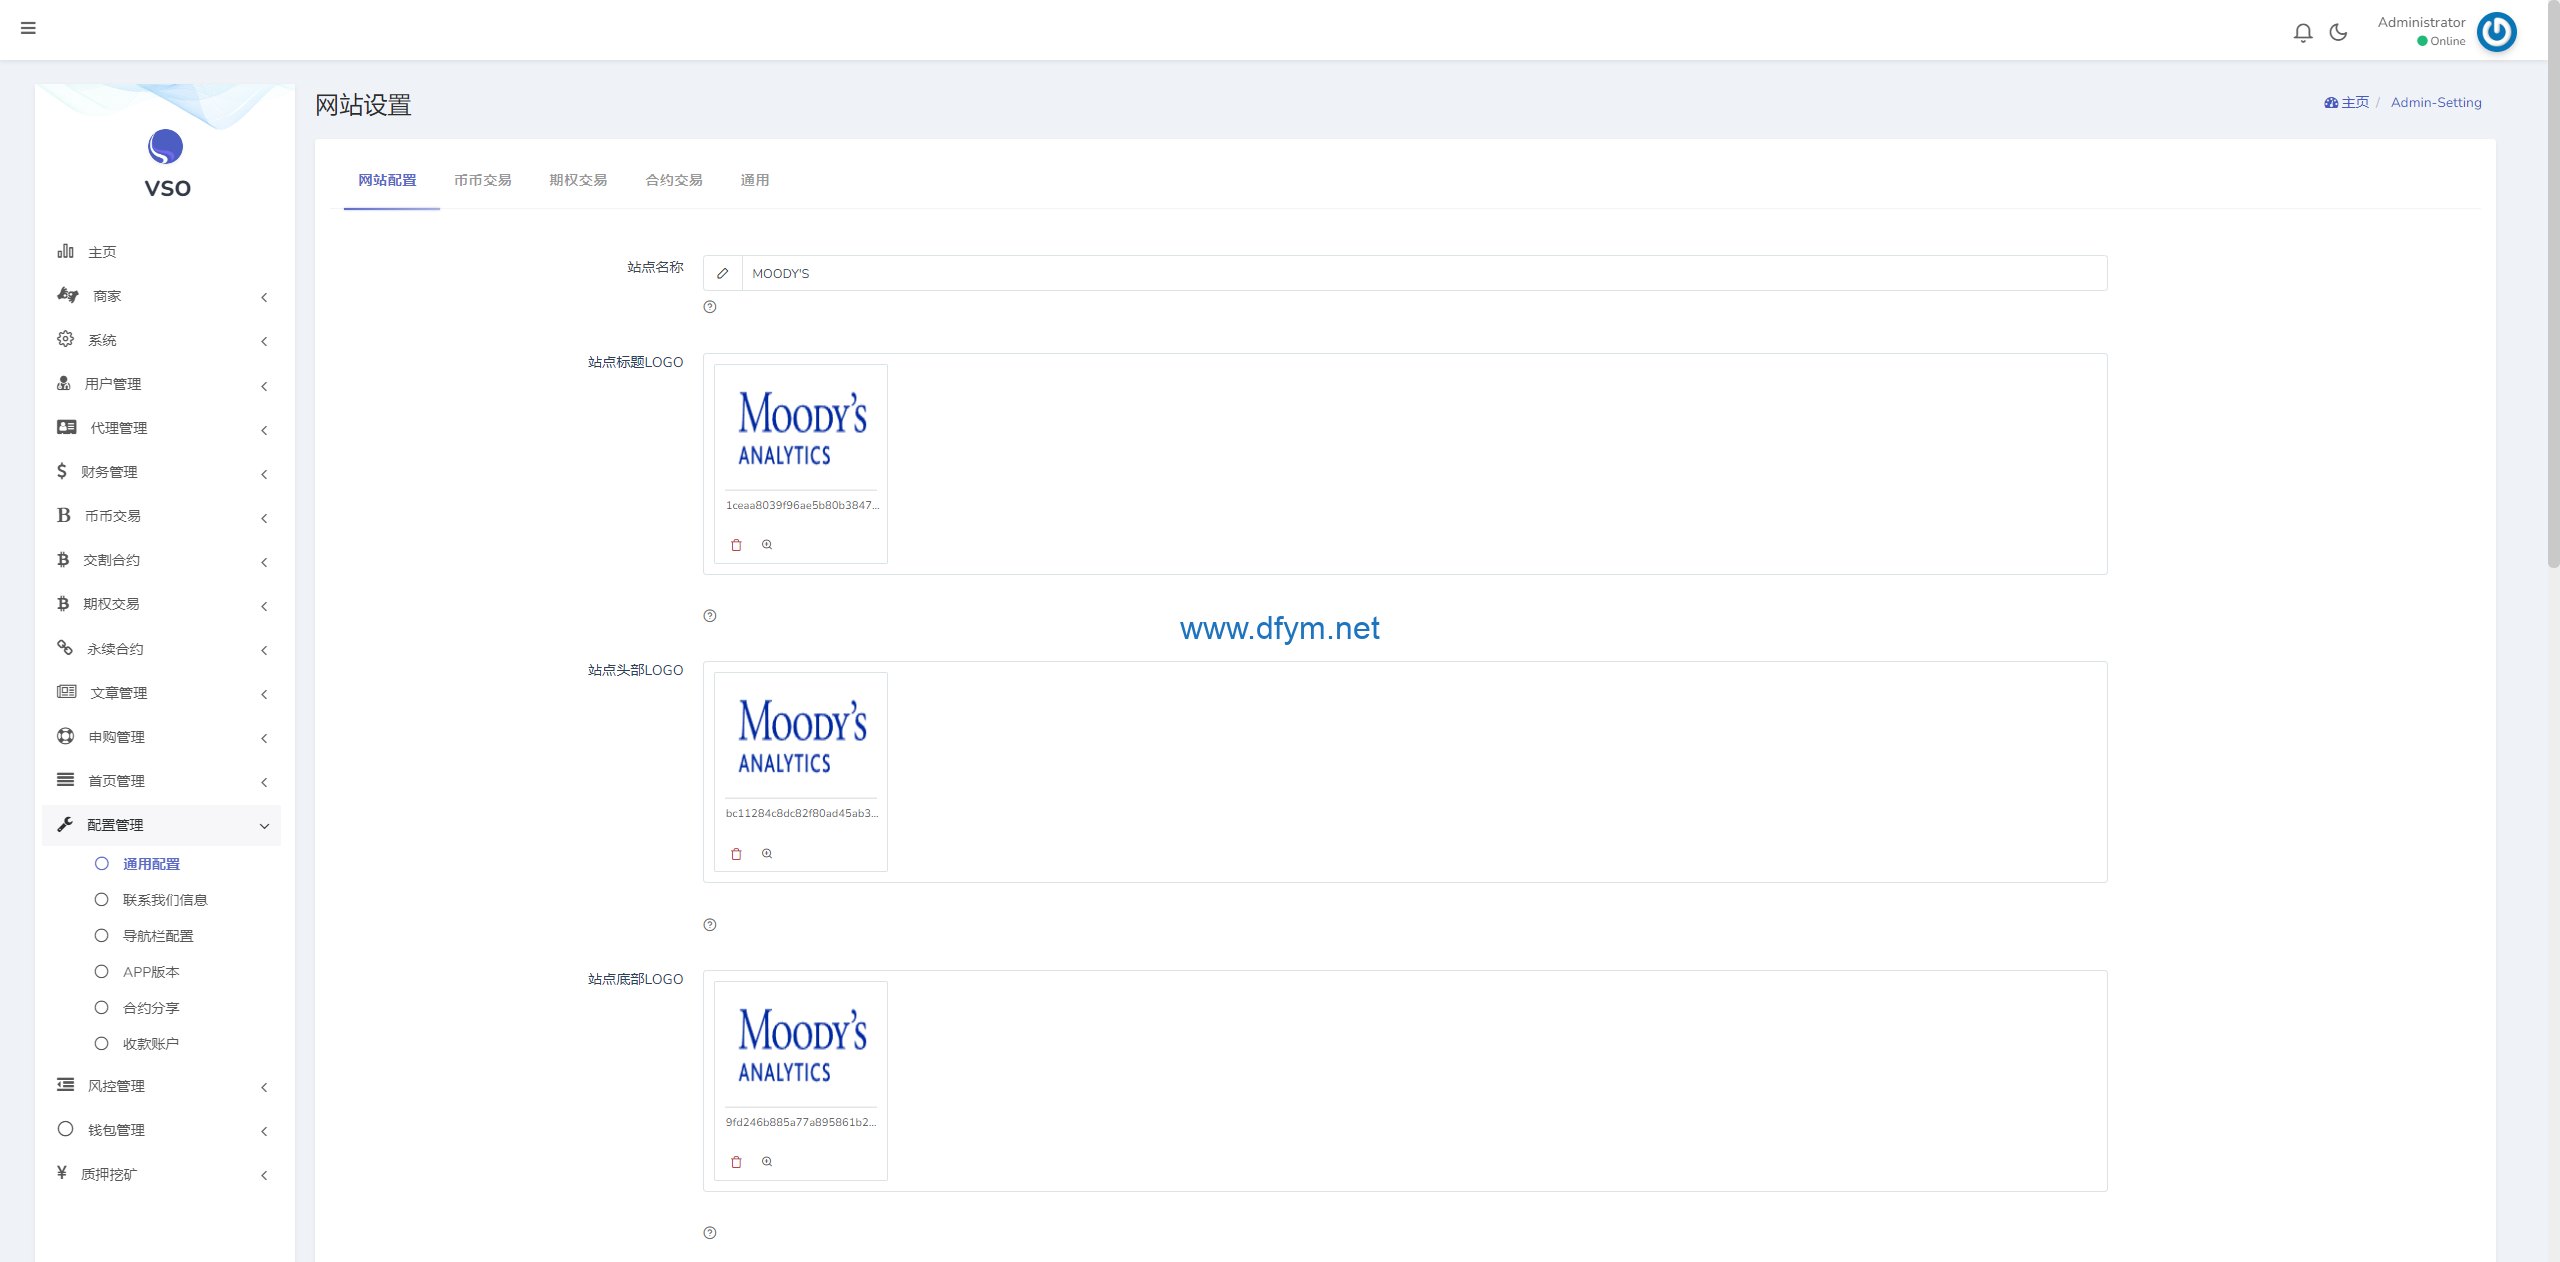Click the 钱包管理 circle icon

click(65, 1129)
